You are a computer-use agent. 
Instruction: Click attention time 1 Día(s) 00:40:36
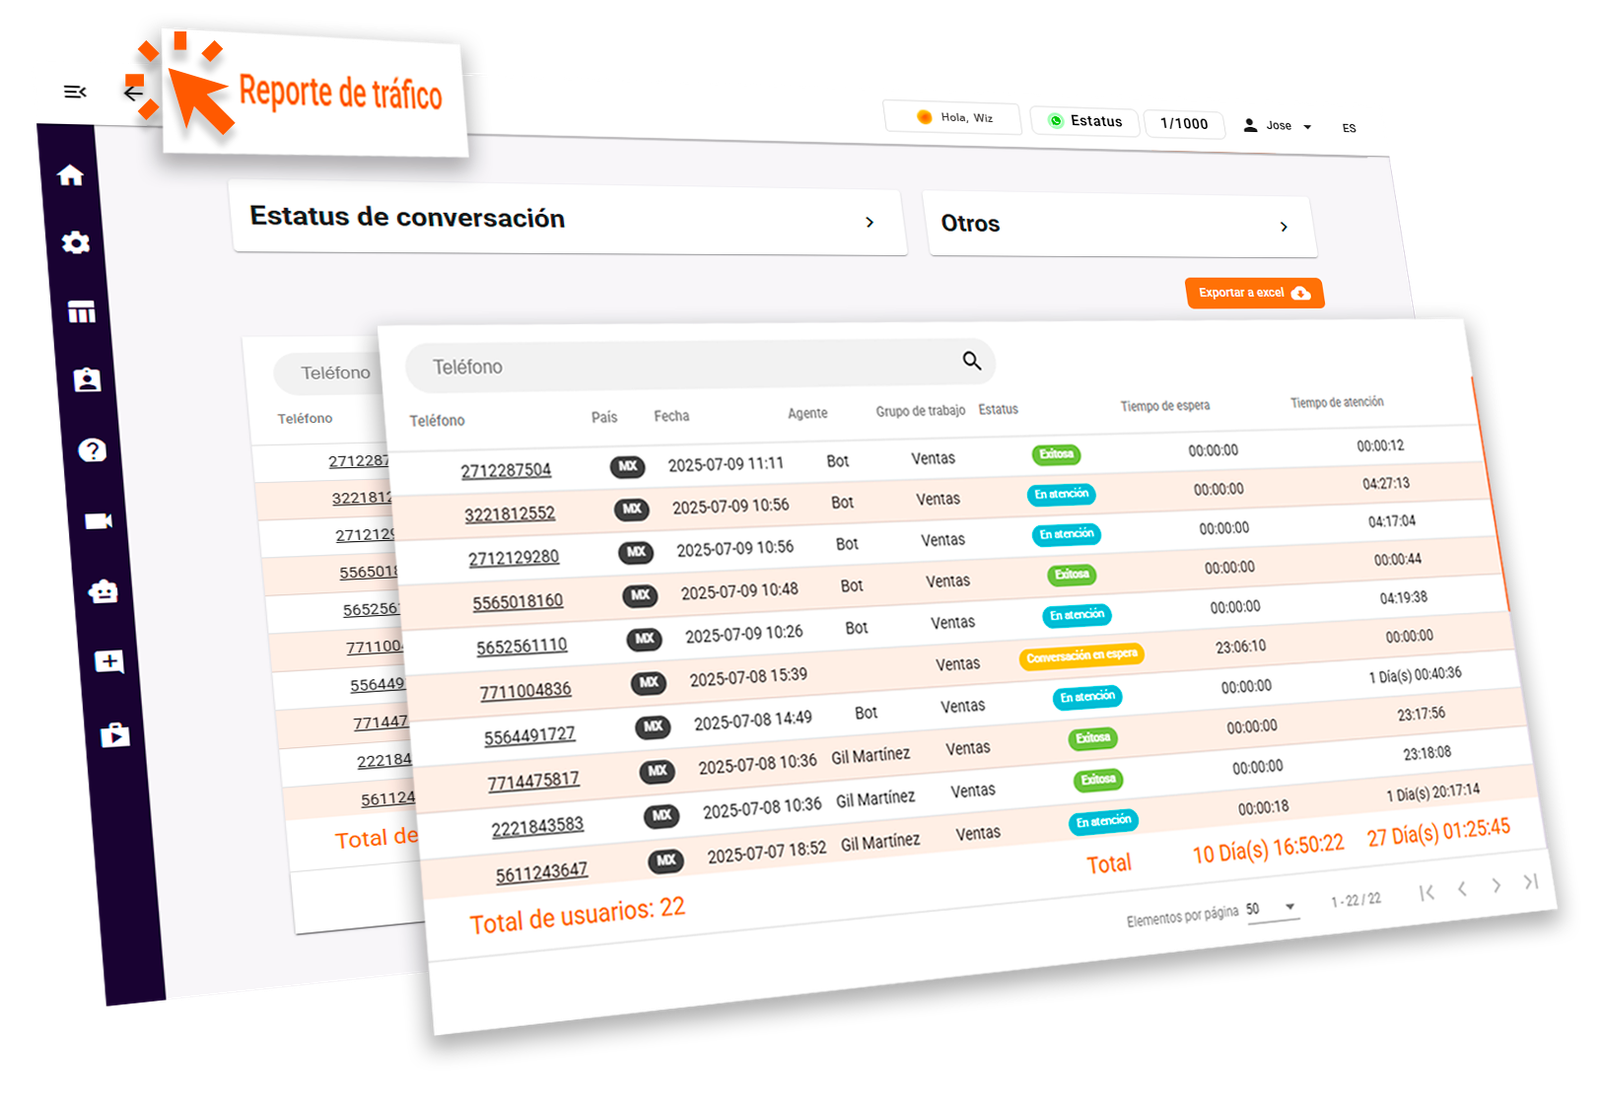point(1415,675)
